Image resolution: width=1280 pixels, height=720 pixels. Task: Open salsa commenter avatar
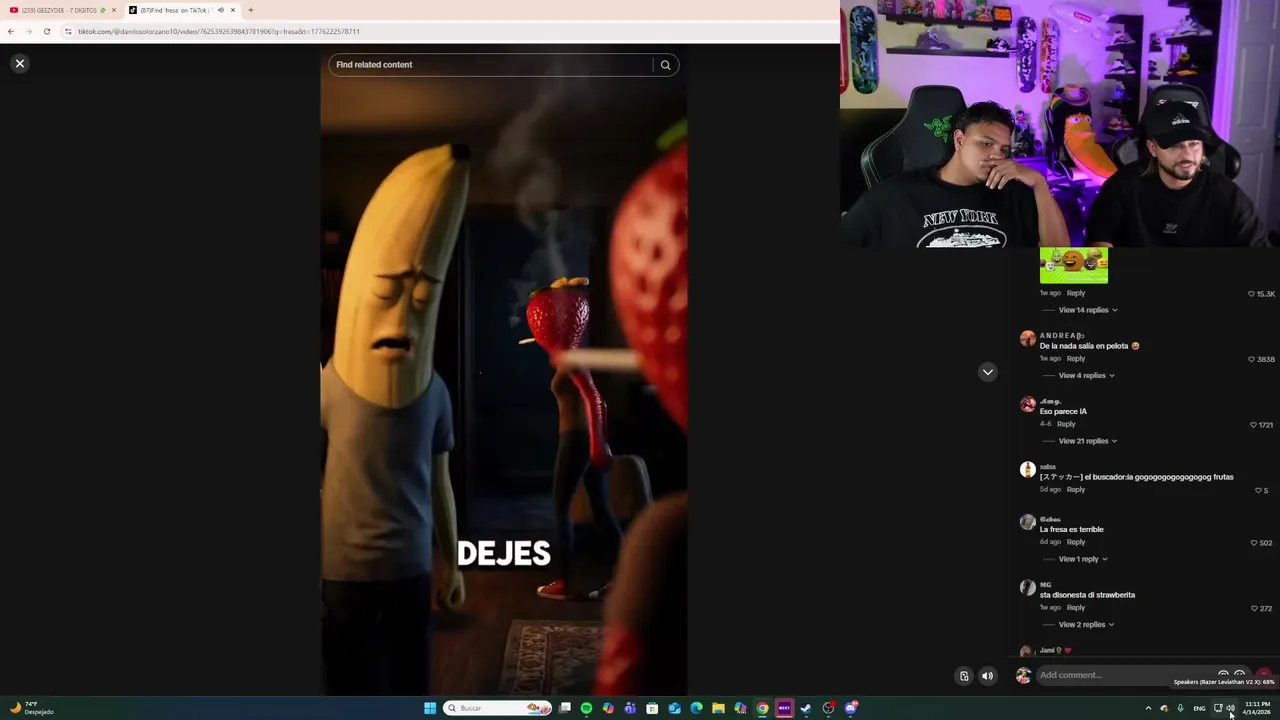1027,470
